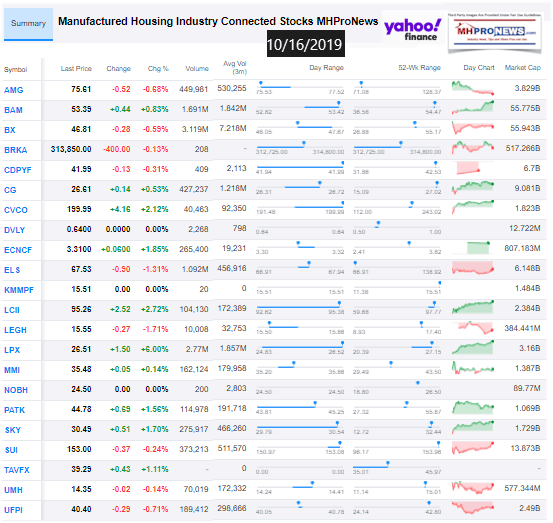Open the SUI day chart thumbnail
This screenshot has width=553, height=523.
(473, 448)
